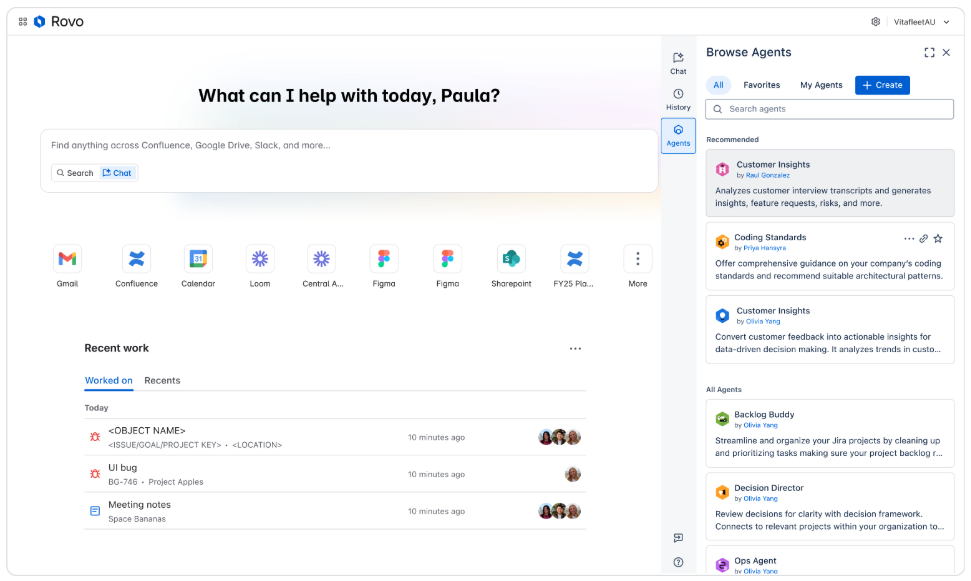Open the Chat sidebar icon
Viewport: 971px width, 581px height.
(678, 63)
